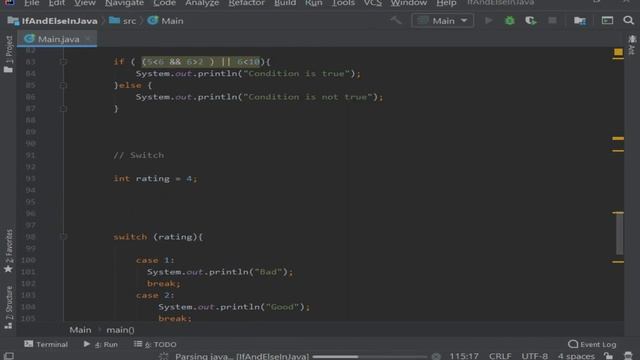Close the Main.java tab
The width and height of the screenshot is (640, 360).
(x=88, y=39)
